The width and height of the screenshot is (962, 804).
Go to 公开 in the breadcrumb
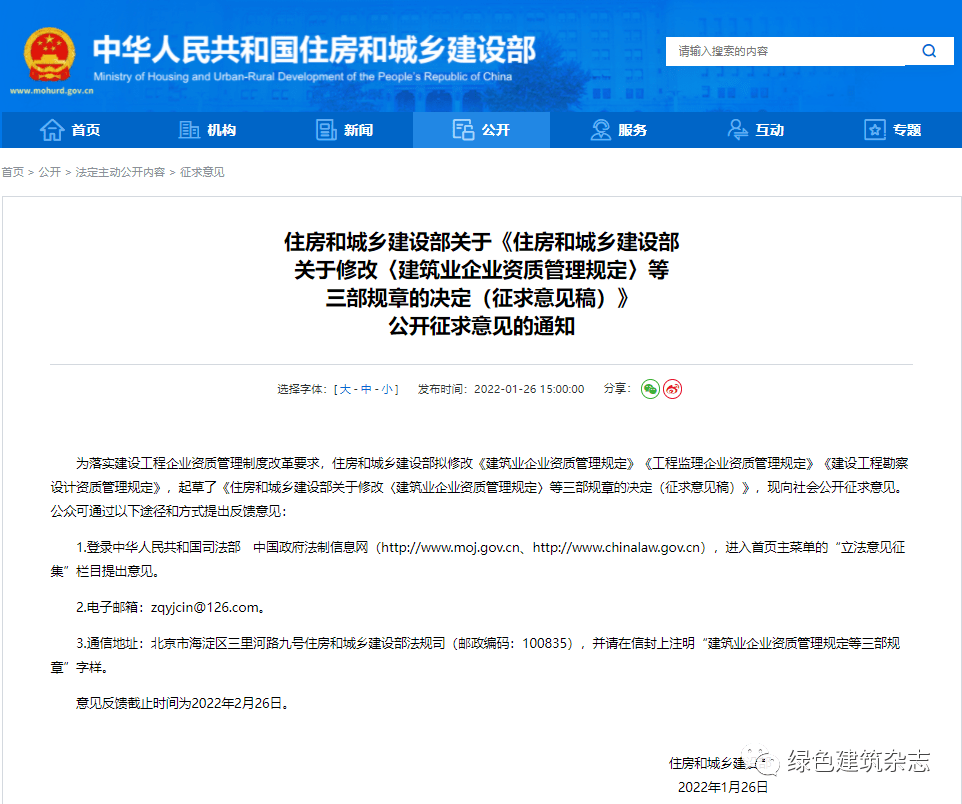coord(50,172)
